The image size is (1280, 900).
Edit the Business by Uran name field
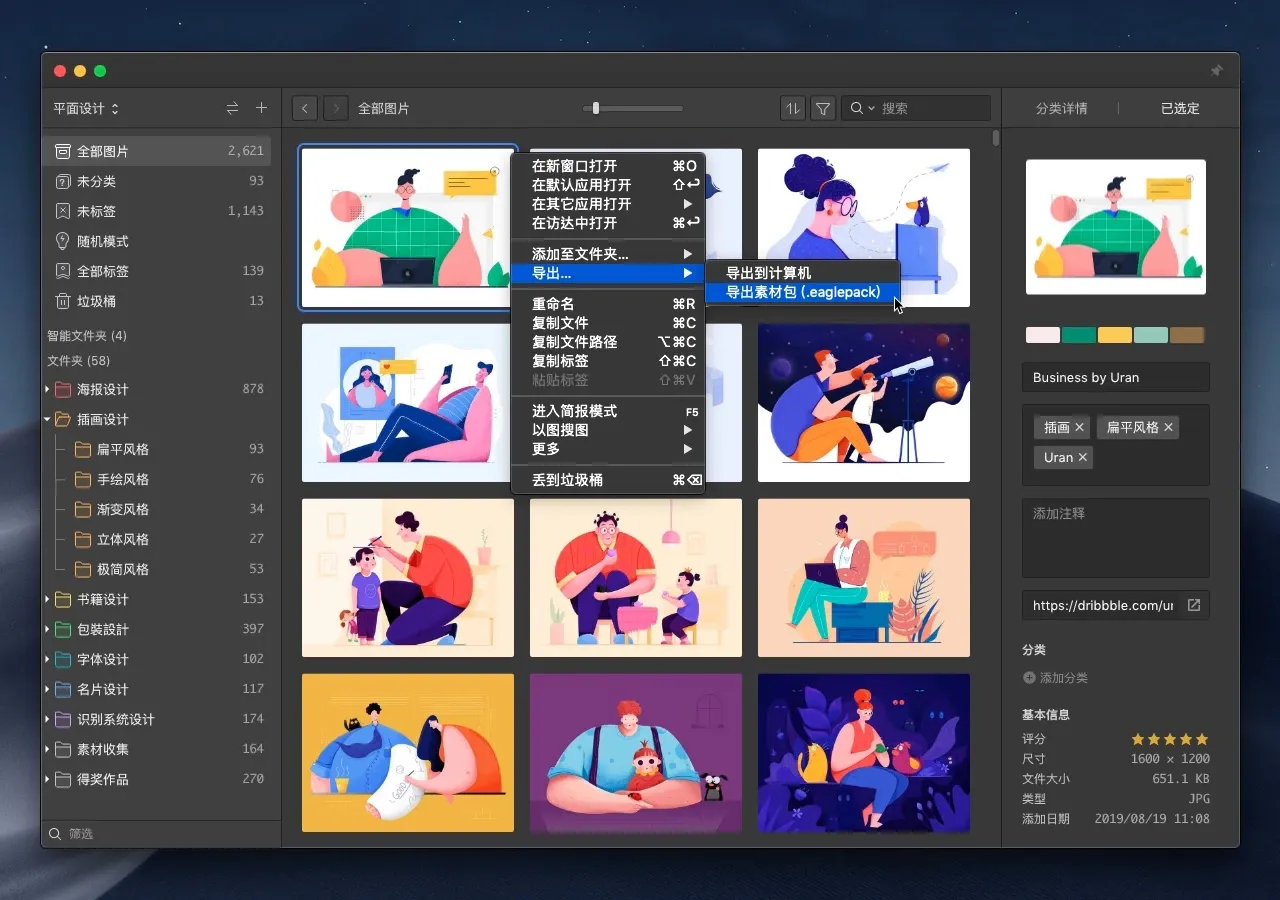point(1116,377)
